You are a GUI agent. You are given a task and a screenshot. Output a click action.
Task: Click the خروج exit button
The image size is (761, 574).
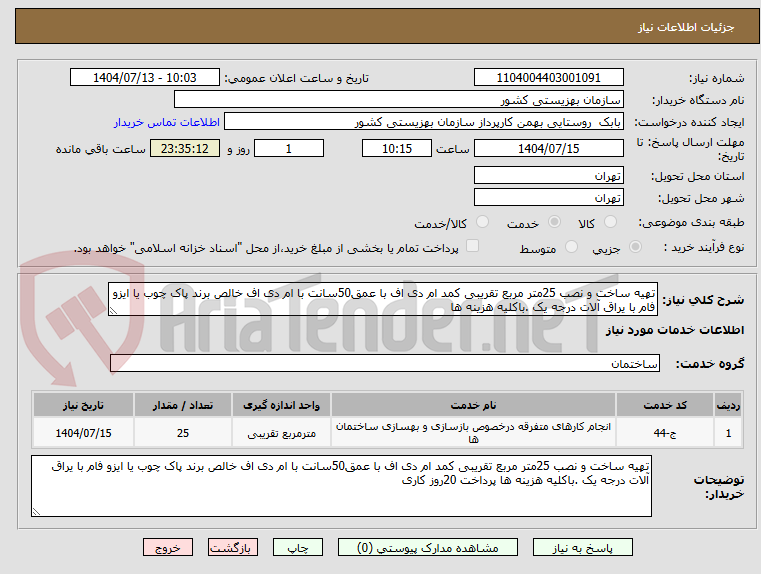(x=168, y=547)
